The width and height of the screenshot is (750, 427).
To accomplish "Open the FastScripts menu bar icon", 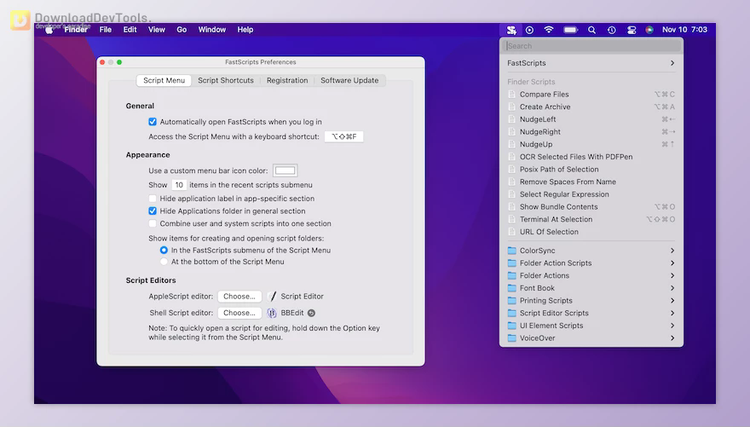I will [511, 30].
